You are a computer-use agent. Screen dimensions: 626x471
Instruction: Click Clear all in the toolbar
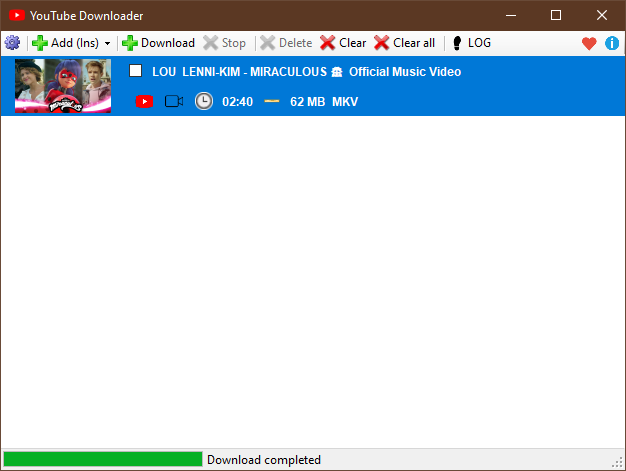[x=404, y=43]
